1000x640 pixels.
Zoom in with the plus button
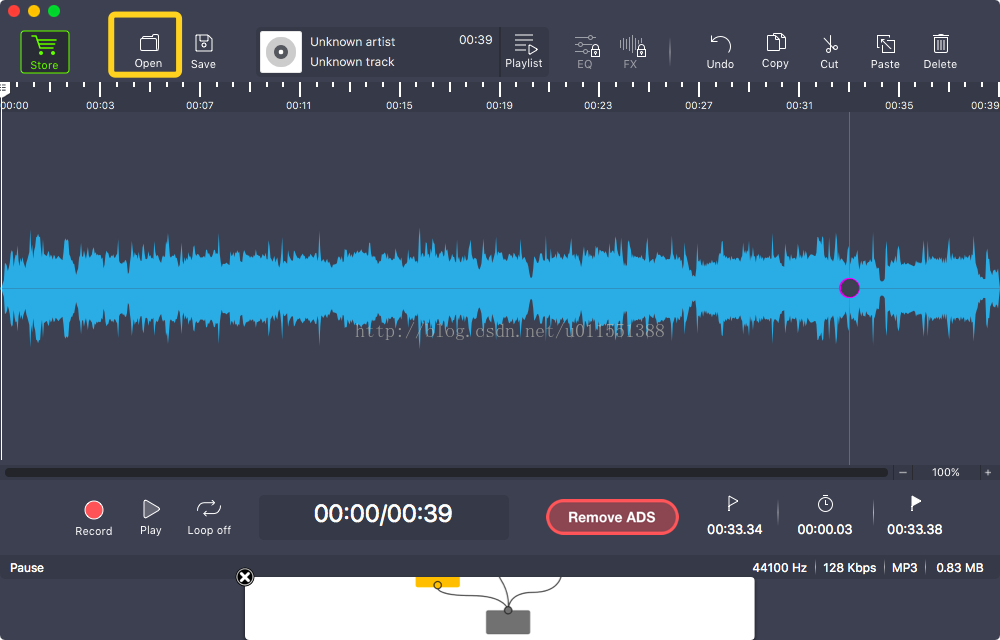988,472
